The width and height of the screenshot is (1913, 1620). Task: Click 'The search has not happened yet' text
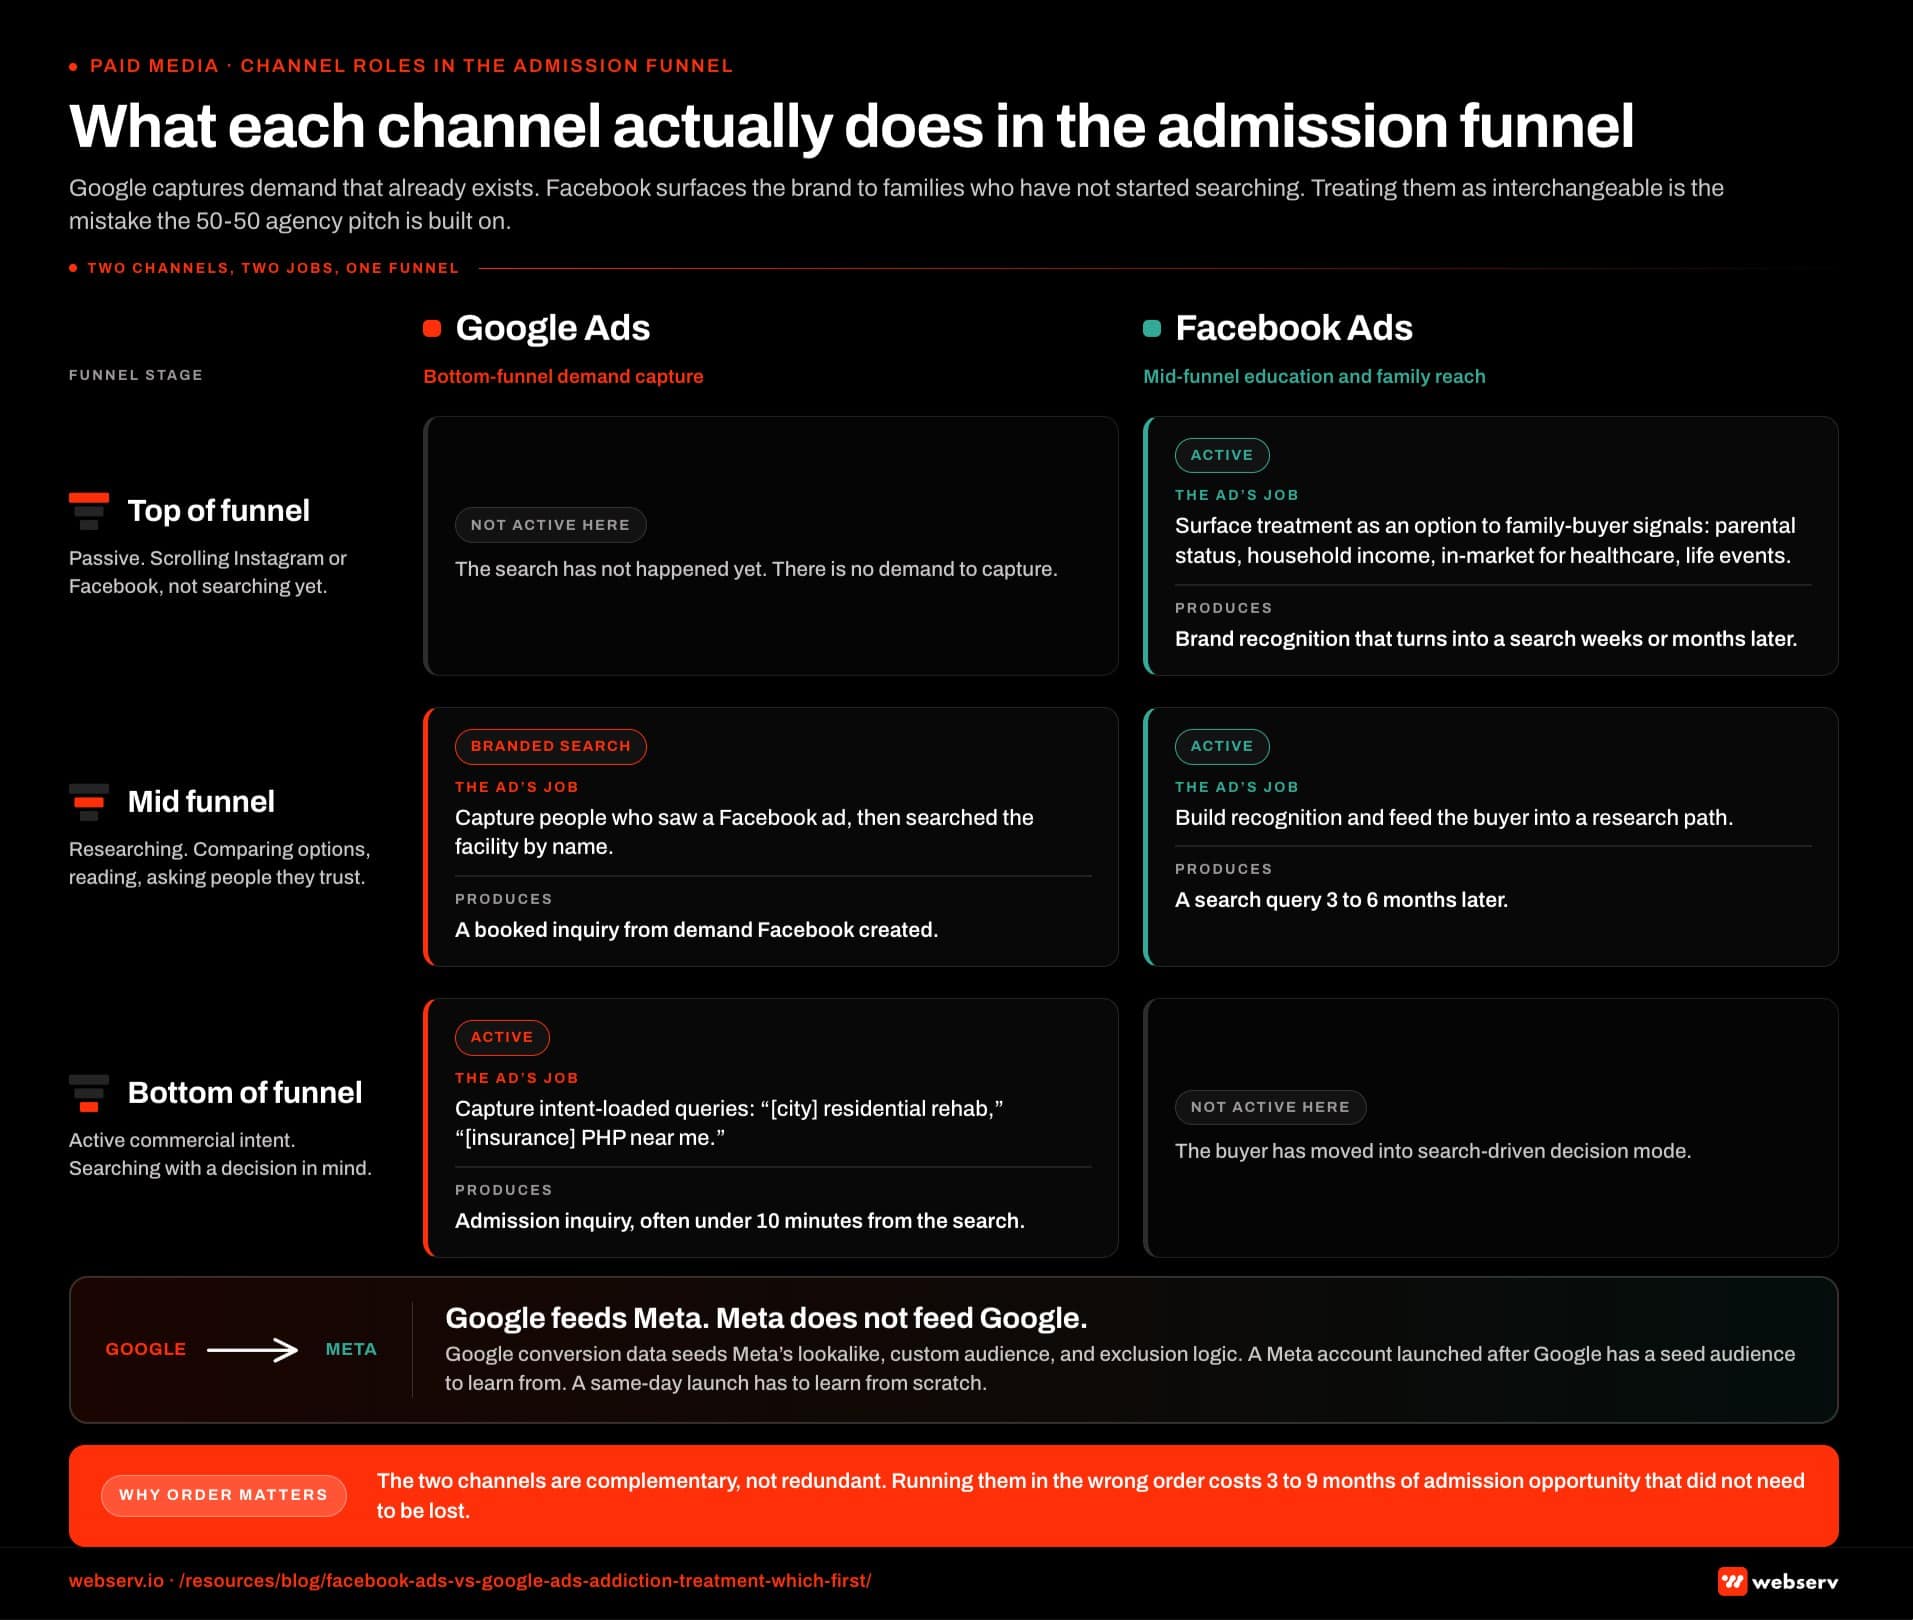click(x=756, y=569)
